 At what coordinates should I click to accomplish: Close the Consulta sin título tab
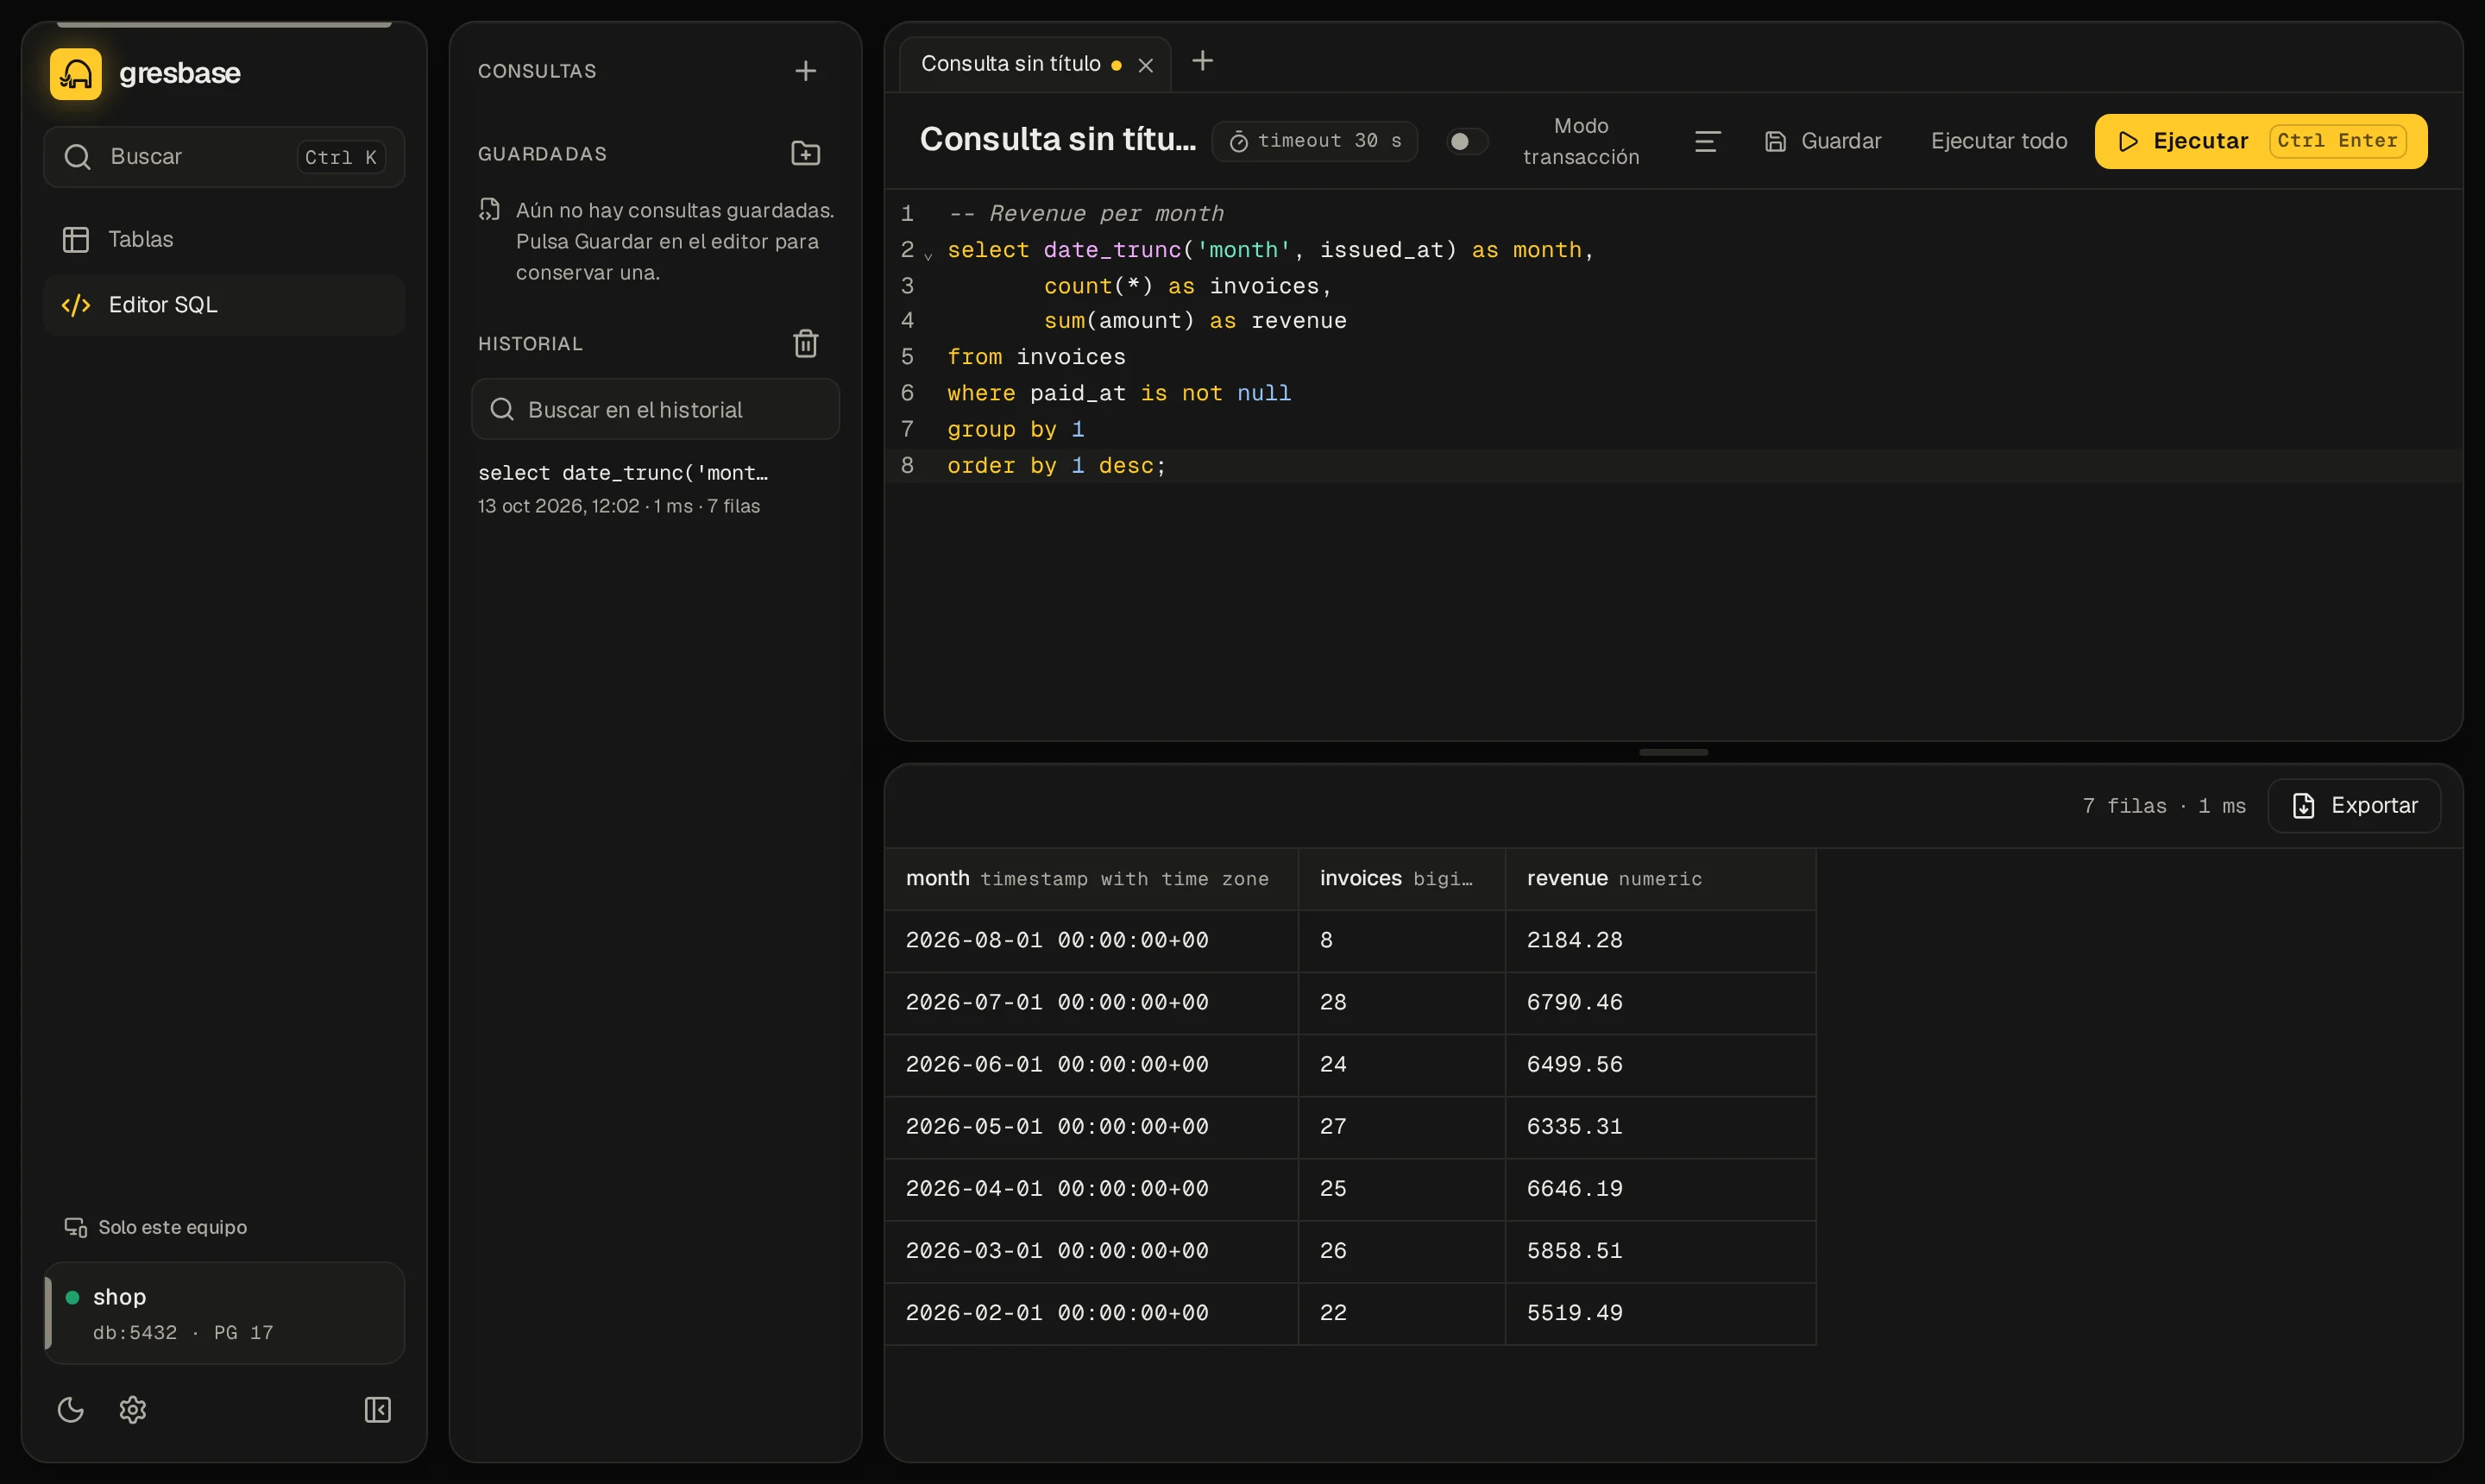coord(1146,65)
